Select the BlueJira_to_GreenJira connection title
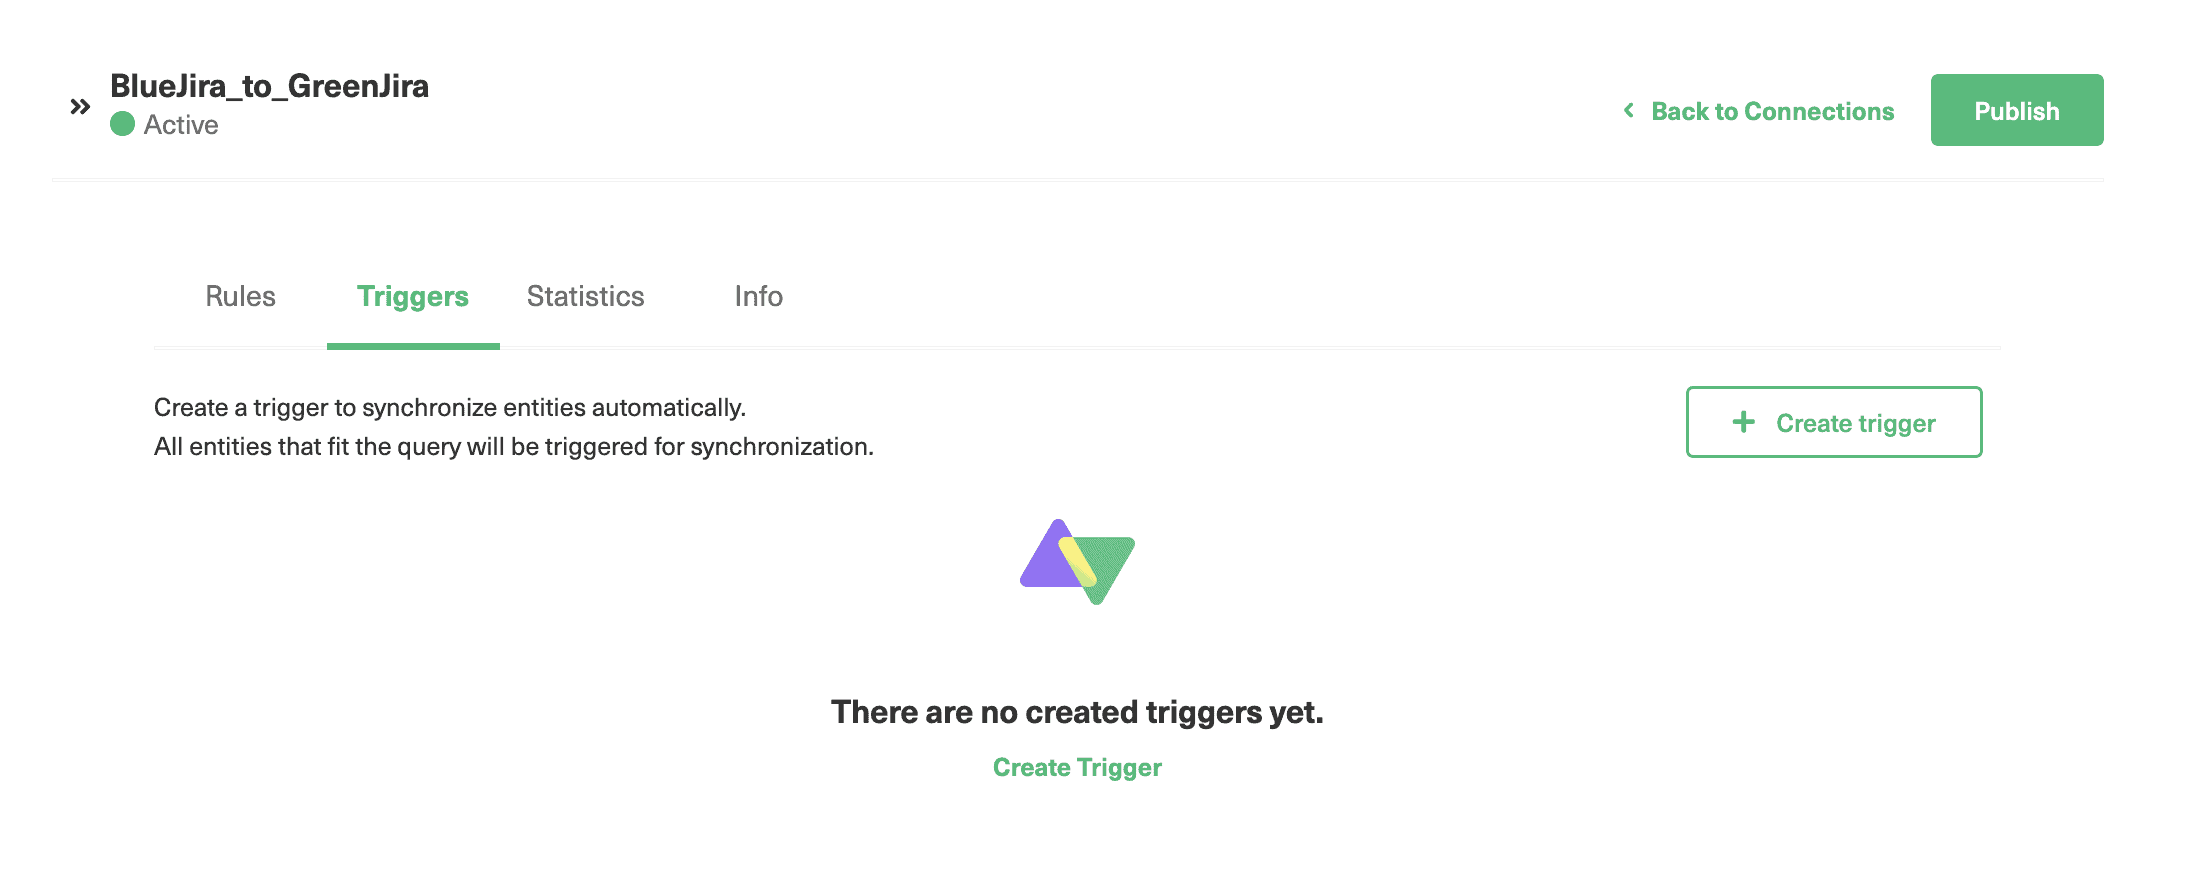Image resolution: width=2194 pixels, height=890 pixels. pos(269,86)
